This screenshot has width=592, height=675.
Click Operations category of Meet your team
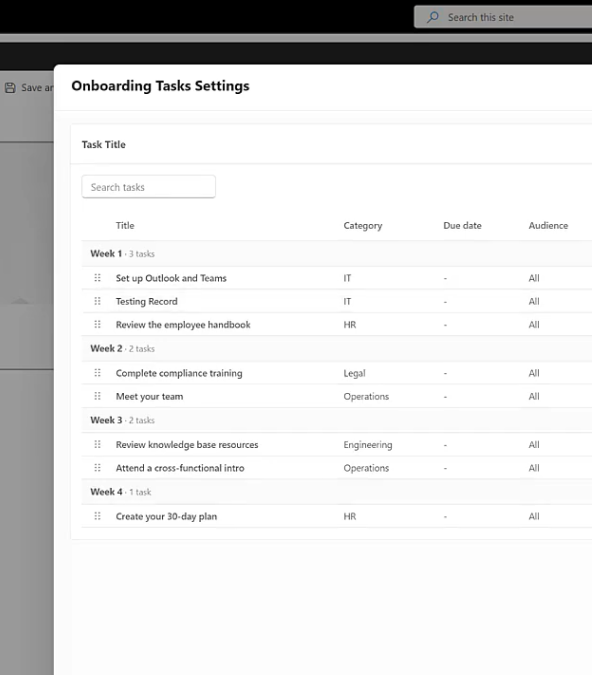point(366,396)
